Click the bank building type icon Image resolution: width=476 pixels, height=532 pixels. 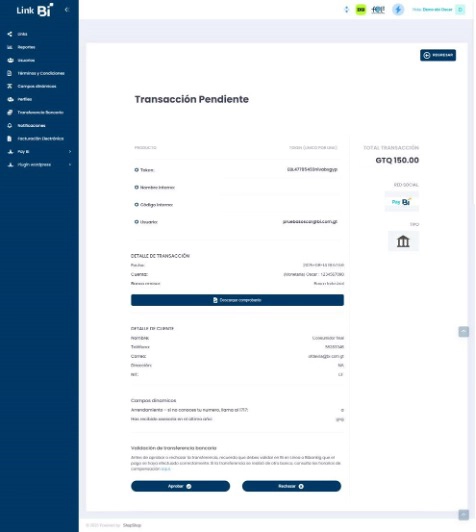pyautogui.click(x=403, y=241)
